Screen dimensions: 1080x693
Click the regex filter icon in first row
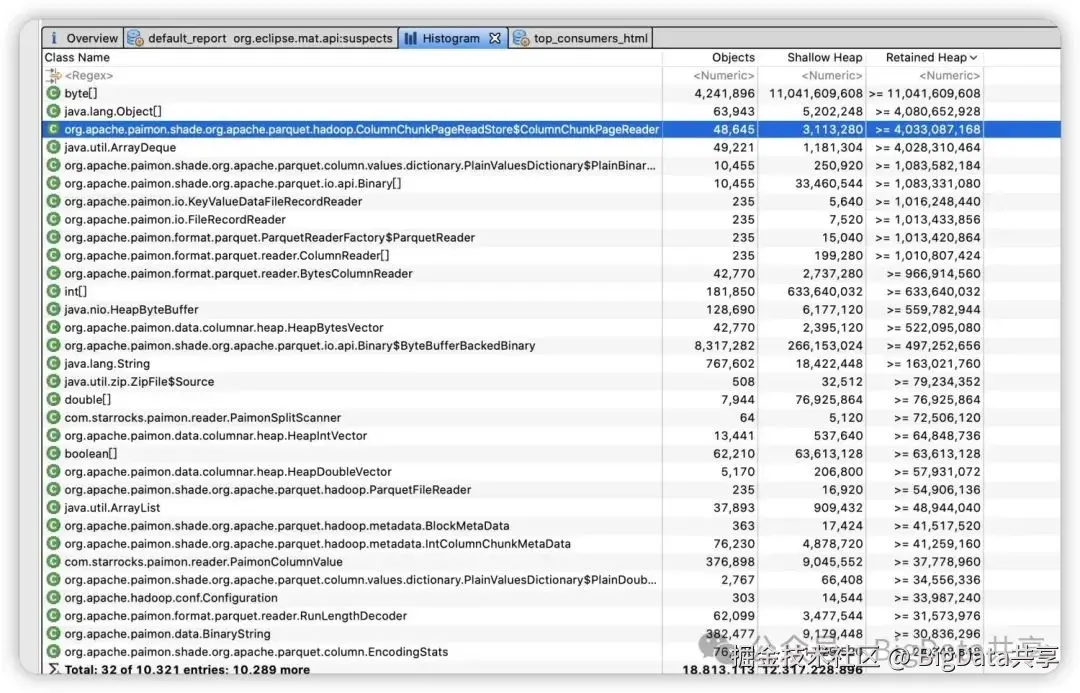(53, 75)
